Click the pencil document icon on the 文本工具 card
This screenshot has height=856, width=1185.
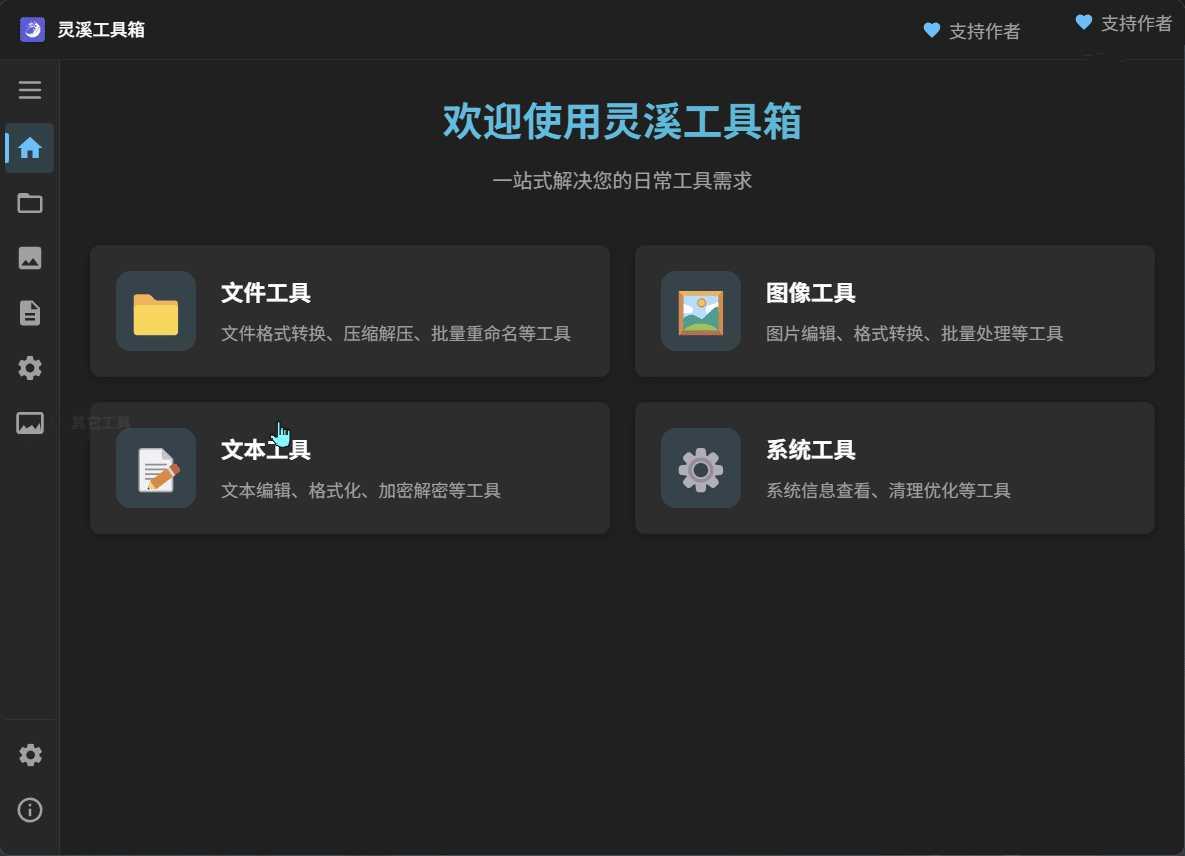point(155,468)
